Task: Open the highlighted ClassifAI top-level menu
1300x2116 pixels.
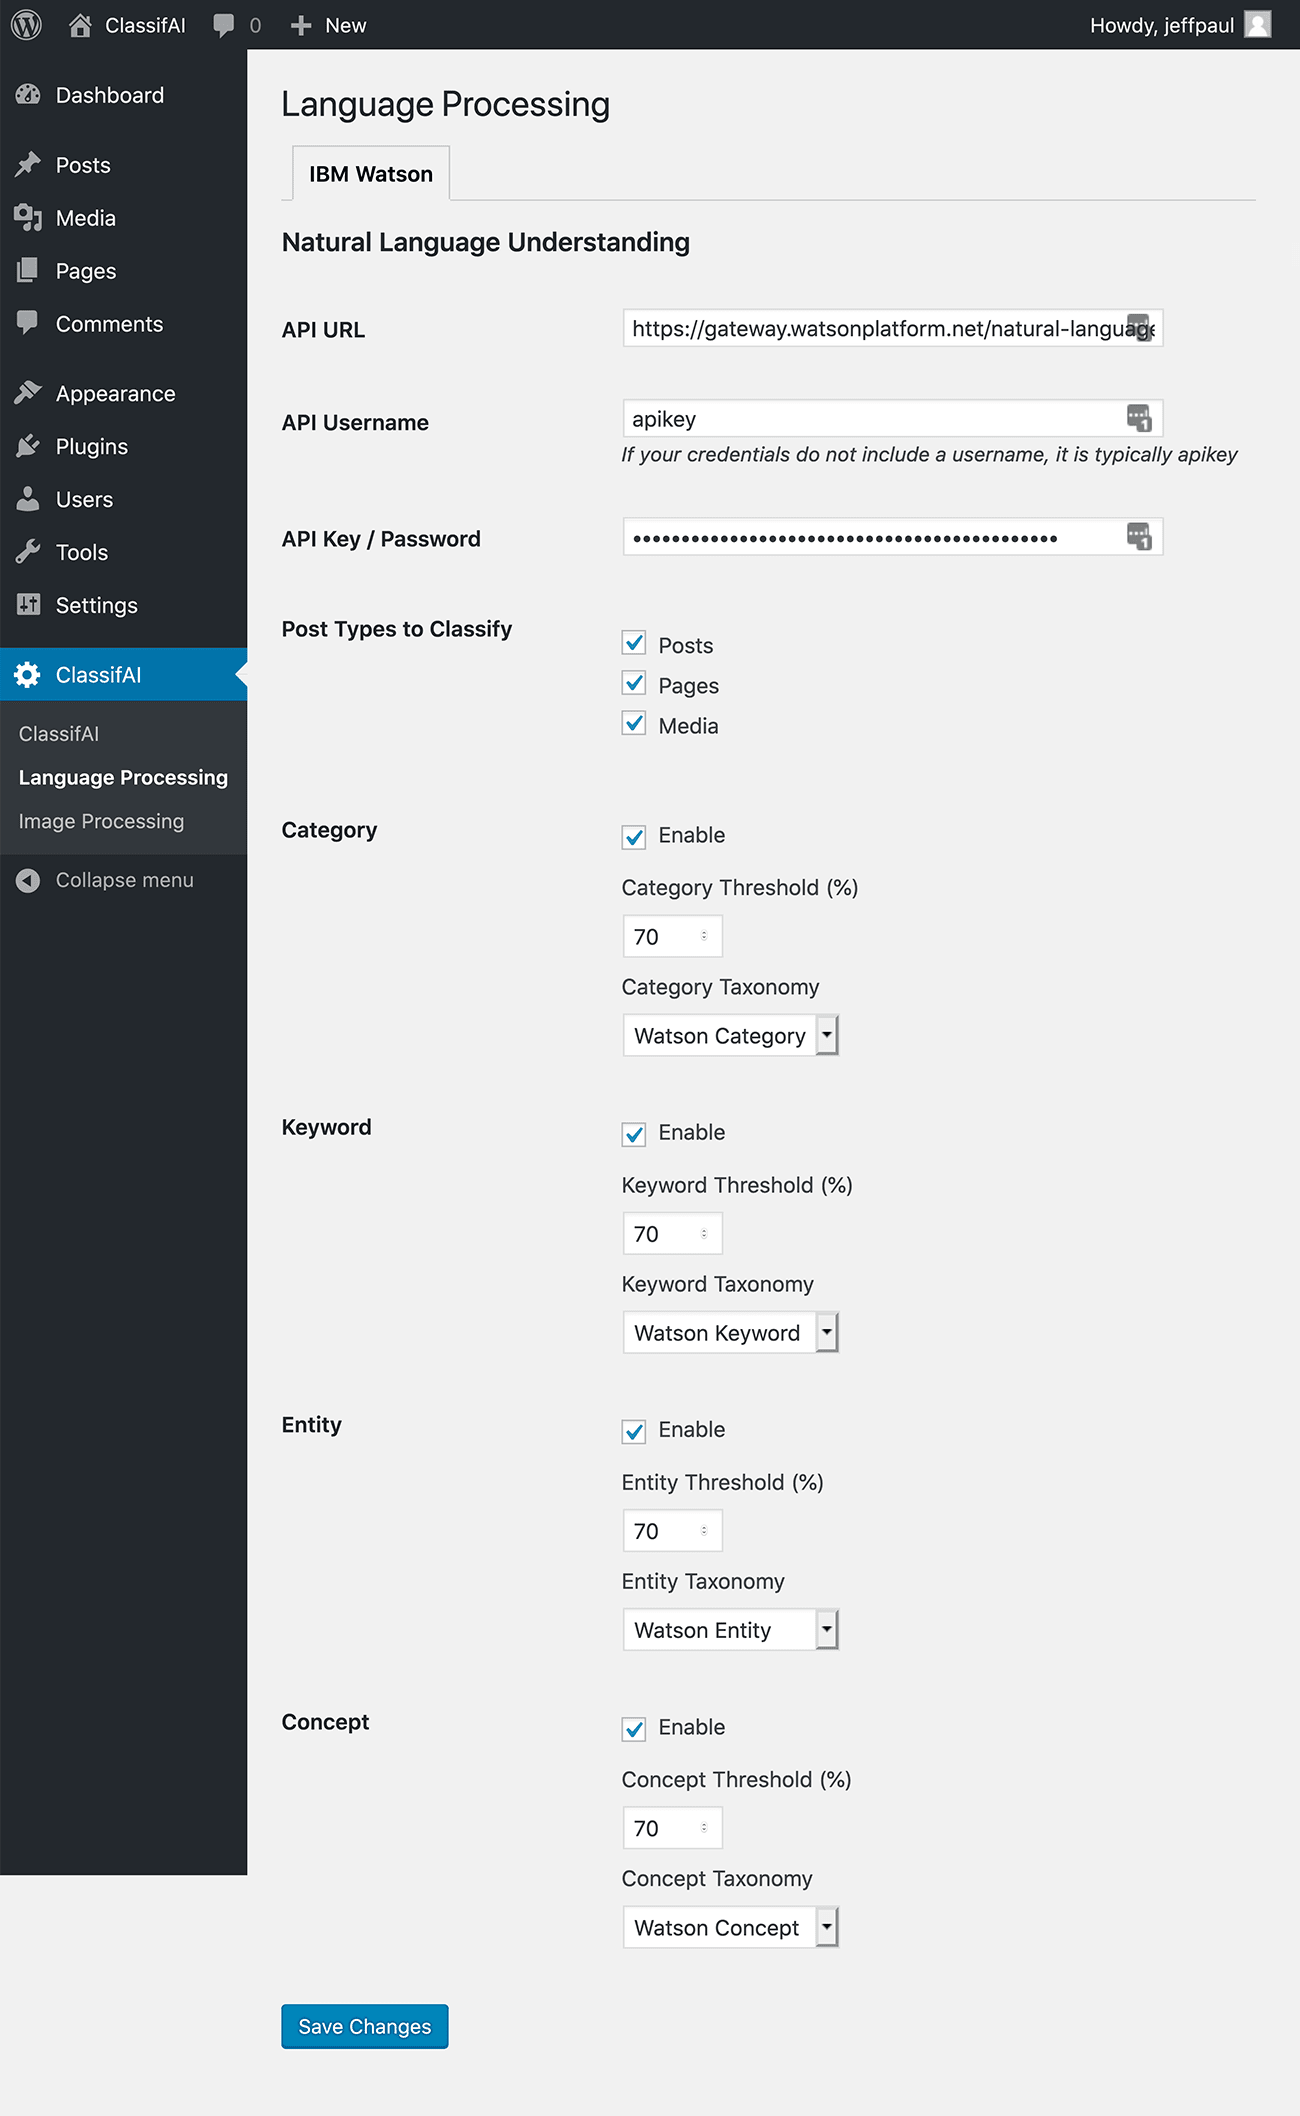Action: click(x=124, y=675)
